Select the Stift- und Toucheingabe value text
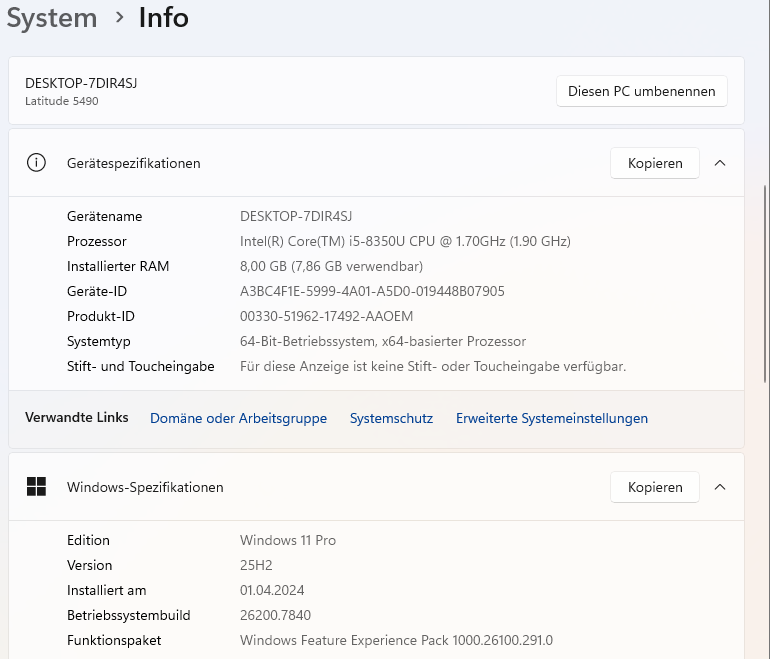The width and height of the screenshot is (770, 659). click(433, 366)
